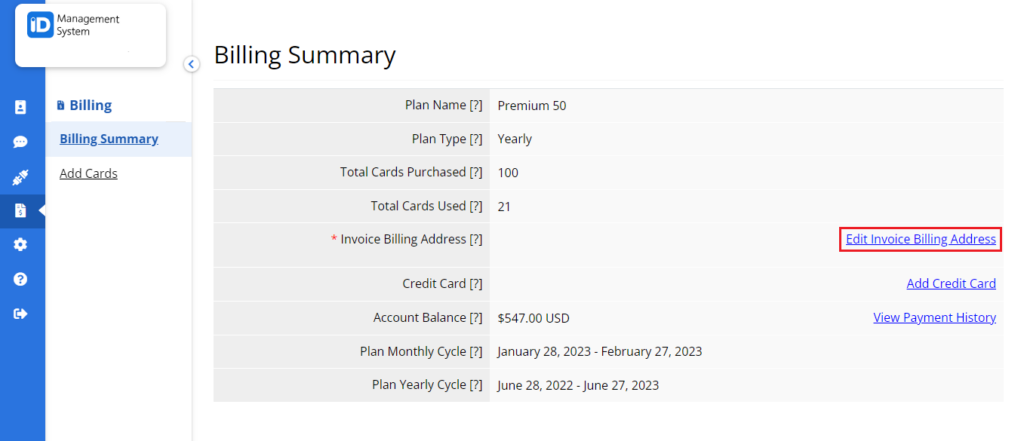This screenshot has width=1024, height=441.
Task: Open the chat messages sidebar icon
Action: click(x=20, y=142)
